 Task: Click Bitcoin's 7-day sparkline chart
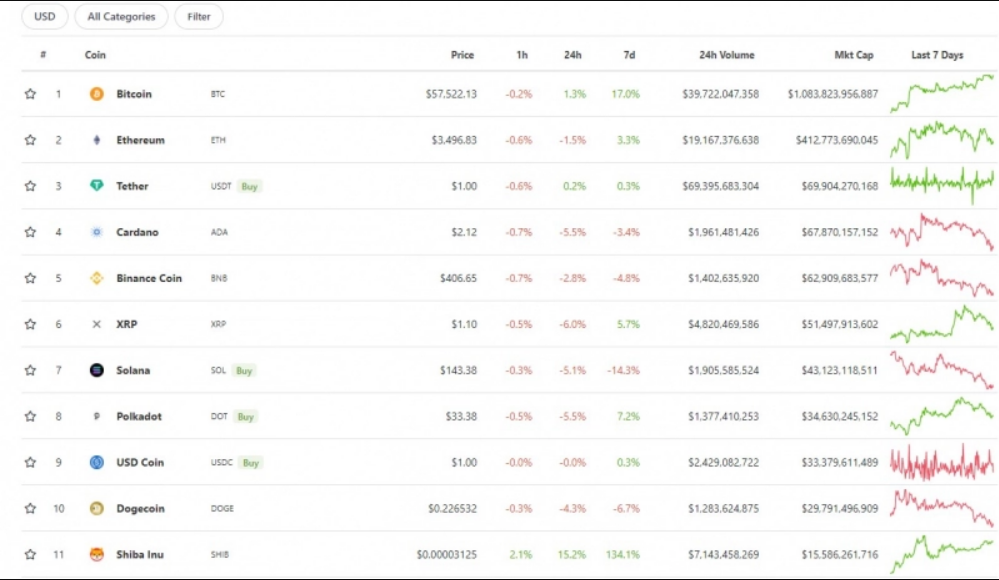942,94
